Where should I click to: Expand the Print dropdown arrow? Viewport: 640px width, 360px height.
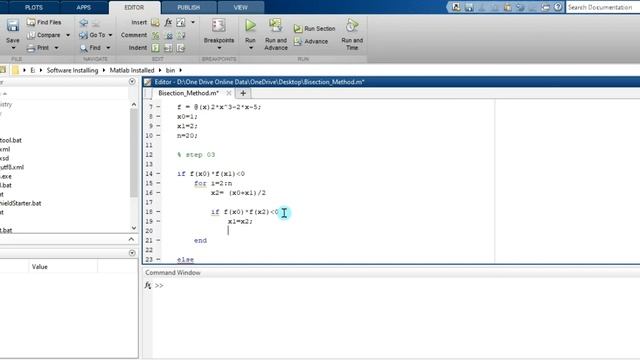coord(56,48)
